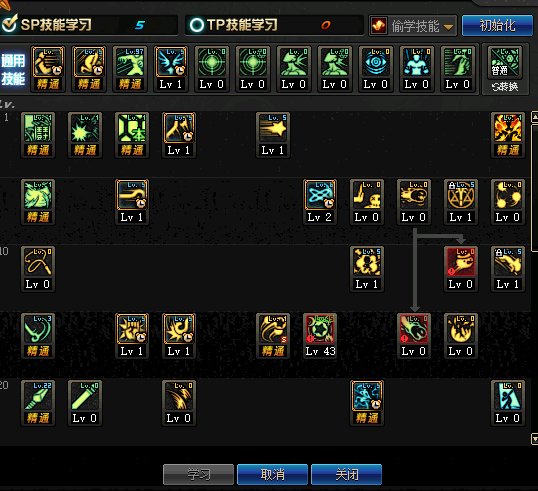
Task: Select the cyan door skill icon
Action: pos(508,396)
